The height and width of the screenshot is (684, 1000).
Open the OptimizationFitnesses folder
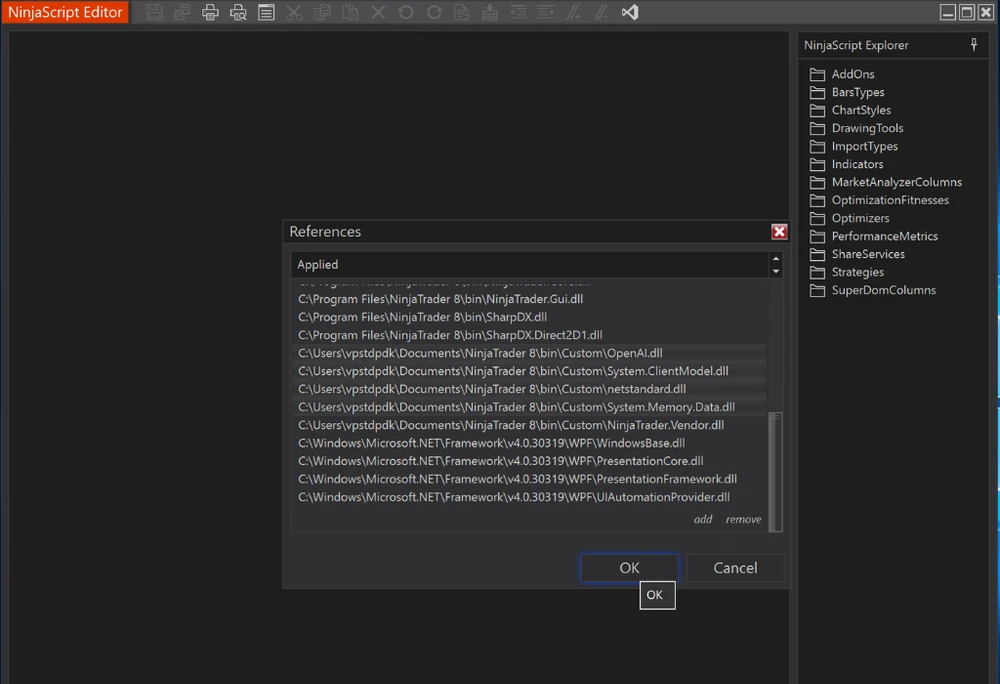[879, 200]
